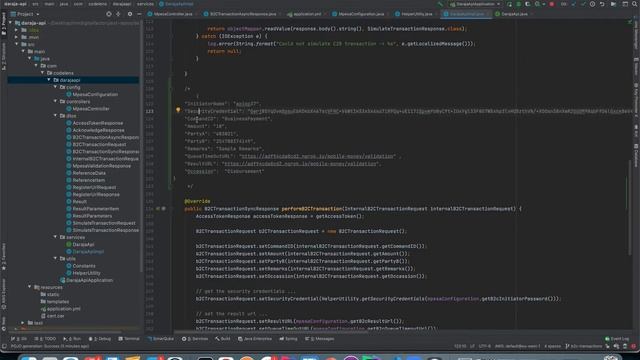
Task: Click the editor horizontal scrollbar
Action: [x=271, y=331]
